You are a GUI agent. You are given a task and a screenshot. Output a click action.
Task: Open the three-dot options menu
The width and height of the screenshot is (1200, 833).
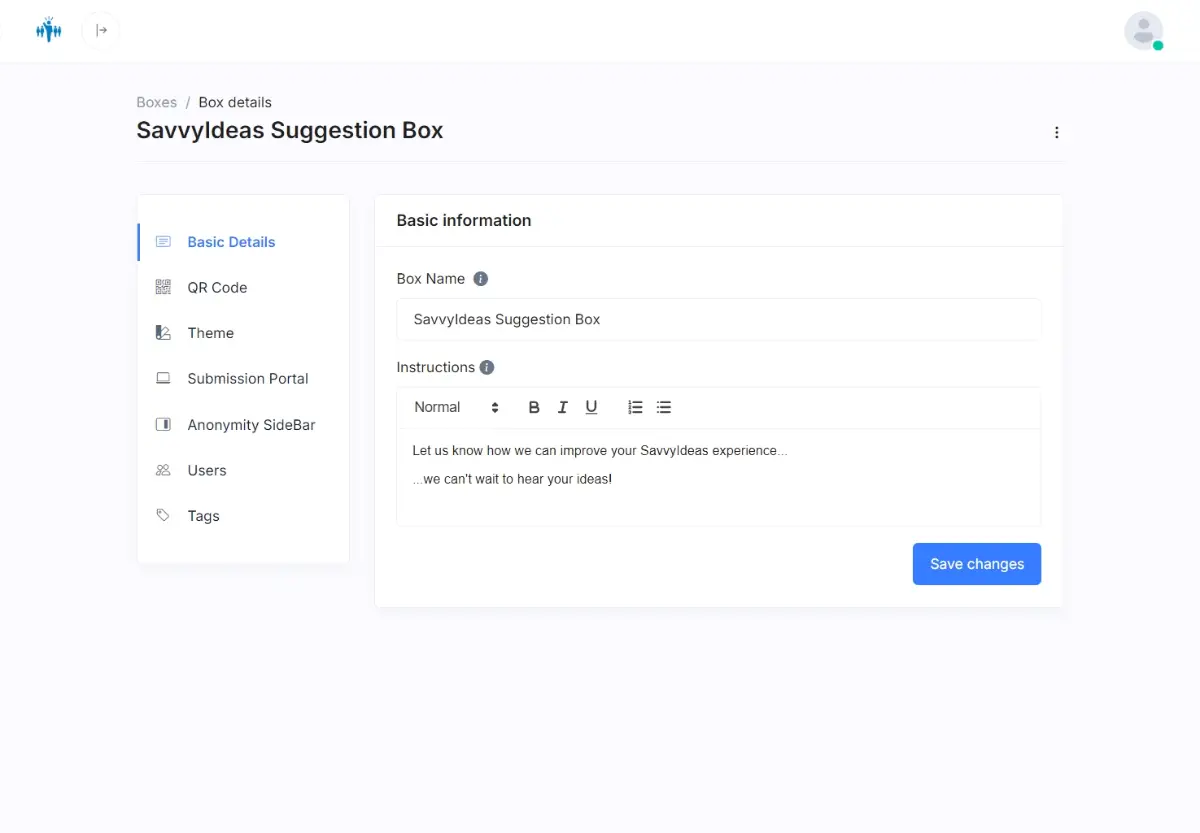pos(1057,132)
